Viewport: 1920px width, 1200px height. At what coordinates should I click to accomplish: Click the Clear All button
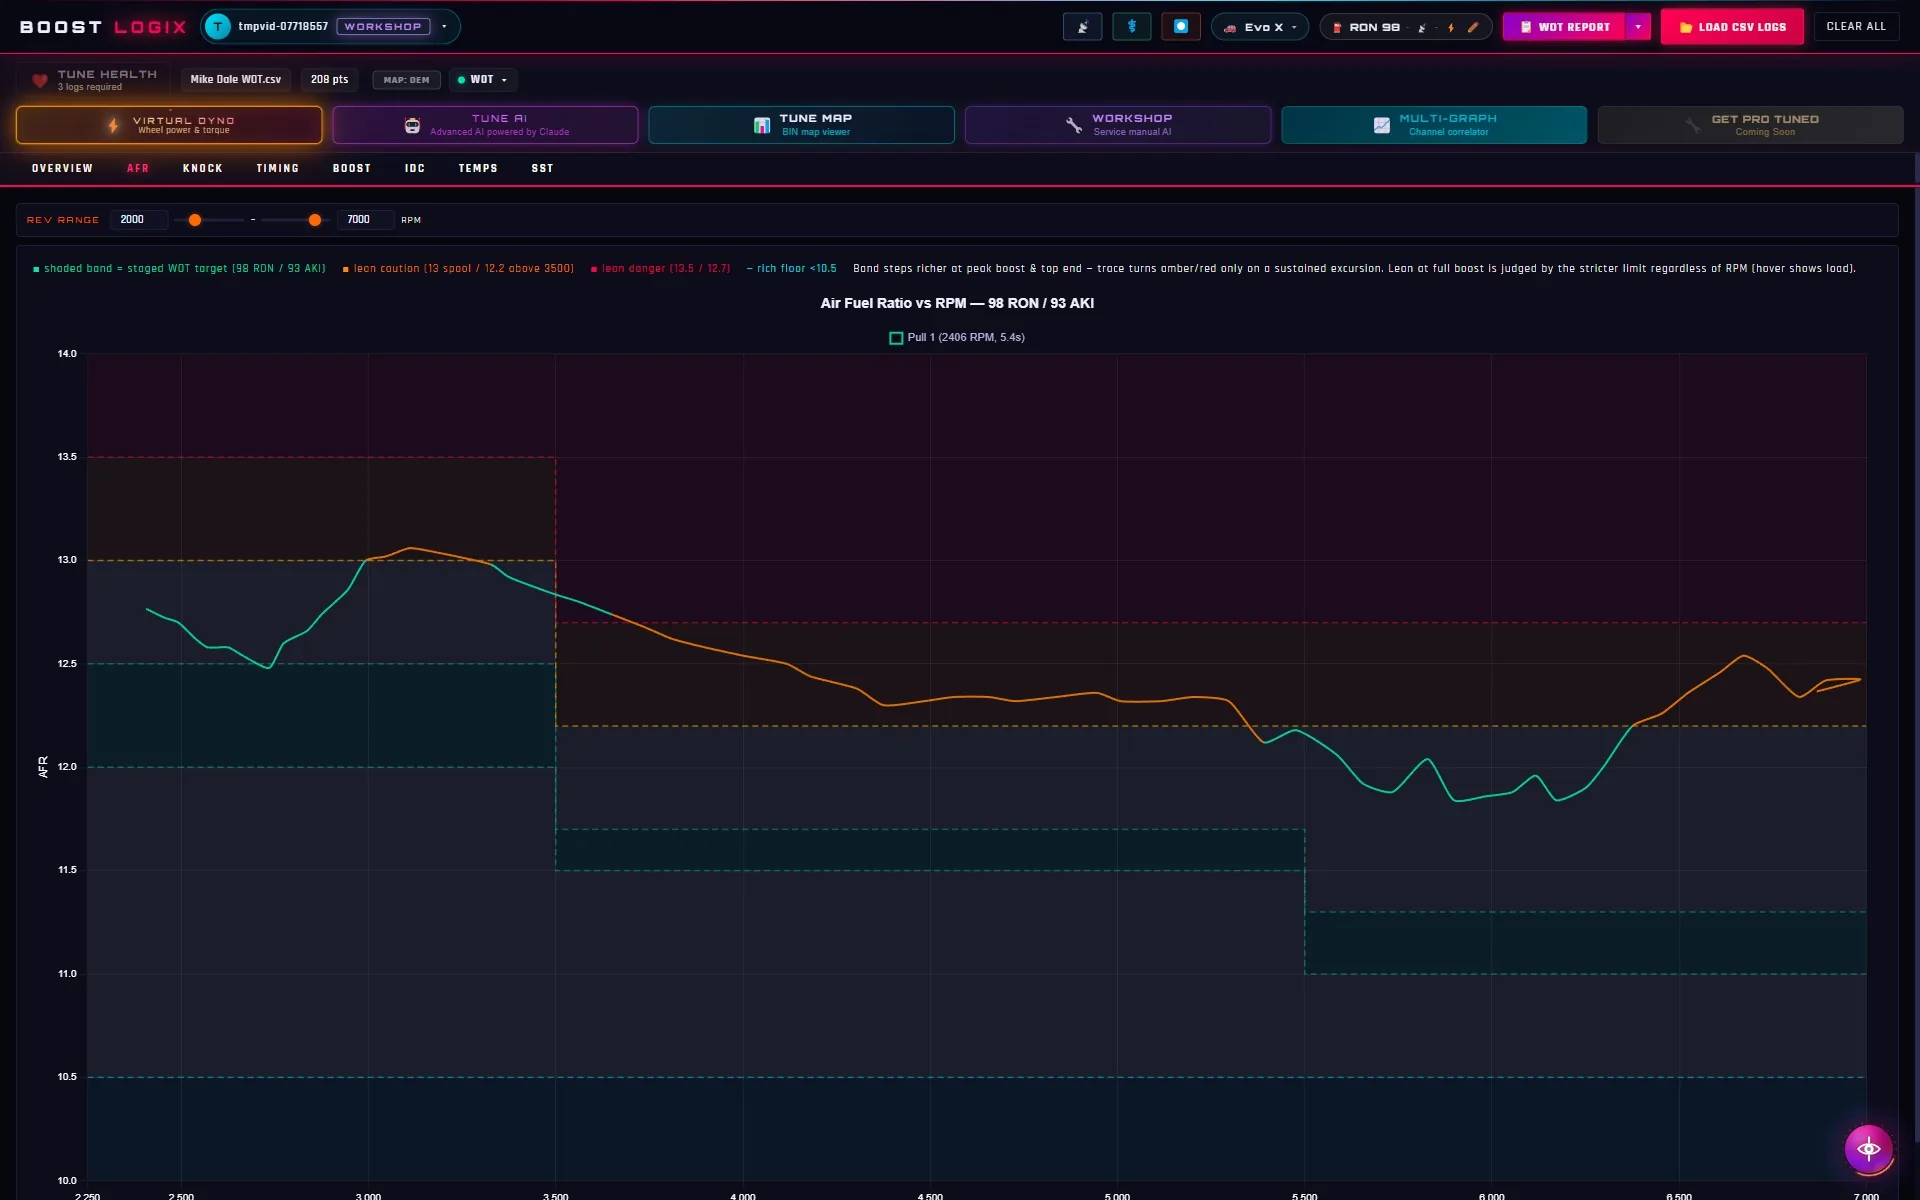[1856, 27]
